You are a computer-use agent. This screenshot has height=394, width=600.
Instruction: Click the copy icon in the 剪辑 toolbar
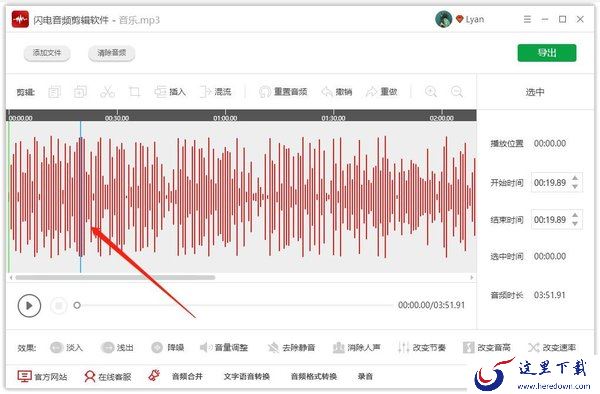pyautogui.click(x=54, y=92)
